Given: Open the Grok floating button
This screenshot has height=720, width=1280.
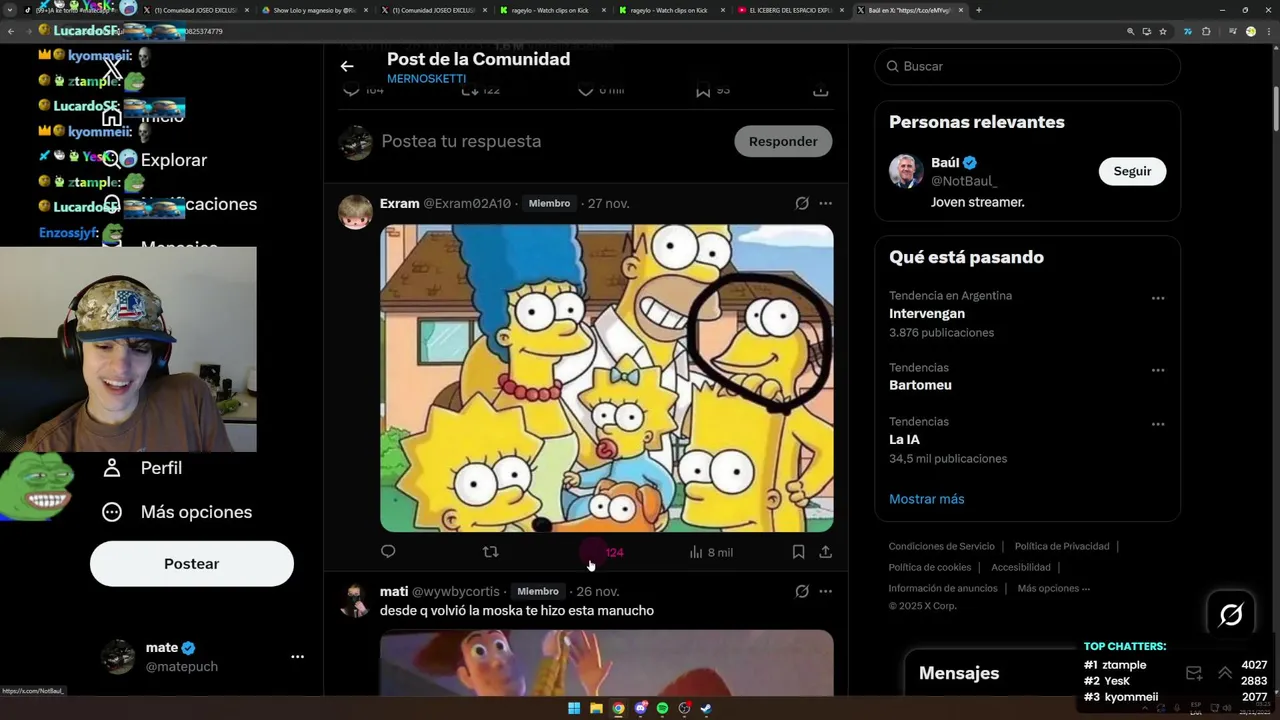Looking at the screenshot, I should pos(1231,614).
